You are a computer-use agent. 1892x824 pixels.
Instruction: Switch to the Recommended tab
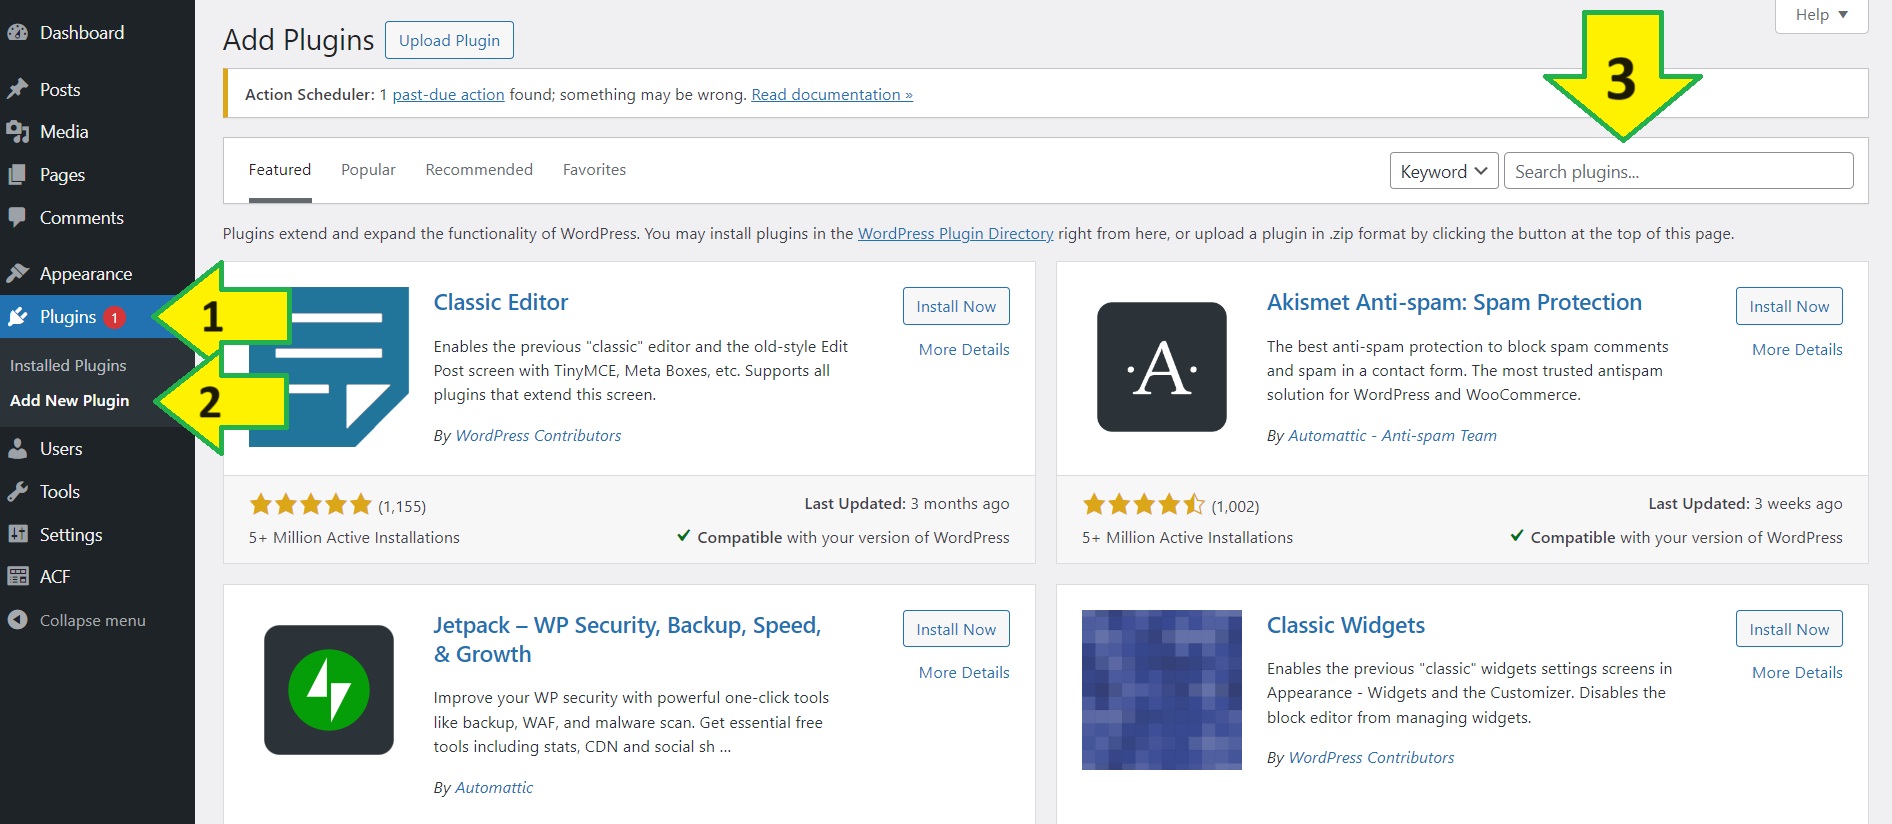point(479,170)
